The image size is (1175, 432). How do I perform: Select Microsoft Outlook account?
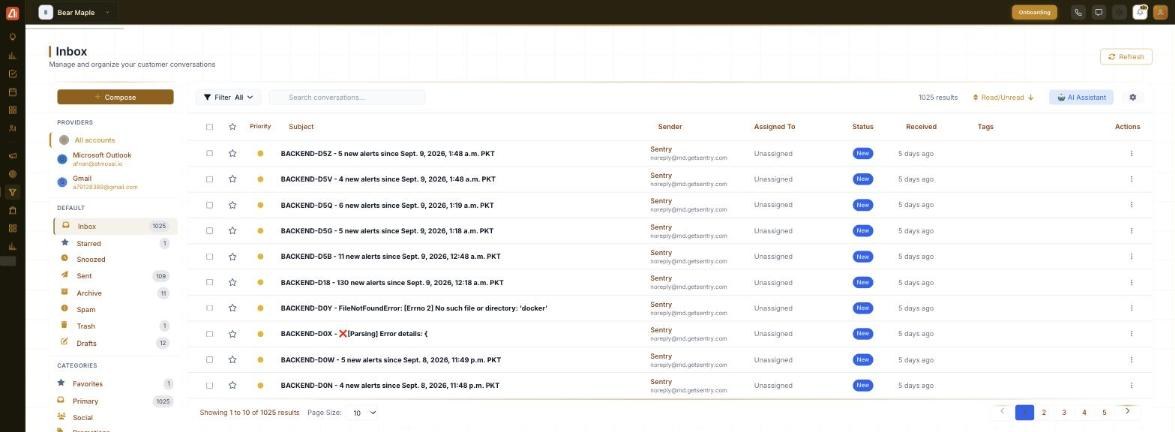(x=115, y=158)
